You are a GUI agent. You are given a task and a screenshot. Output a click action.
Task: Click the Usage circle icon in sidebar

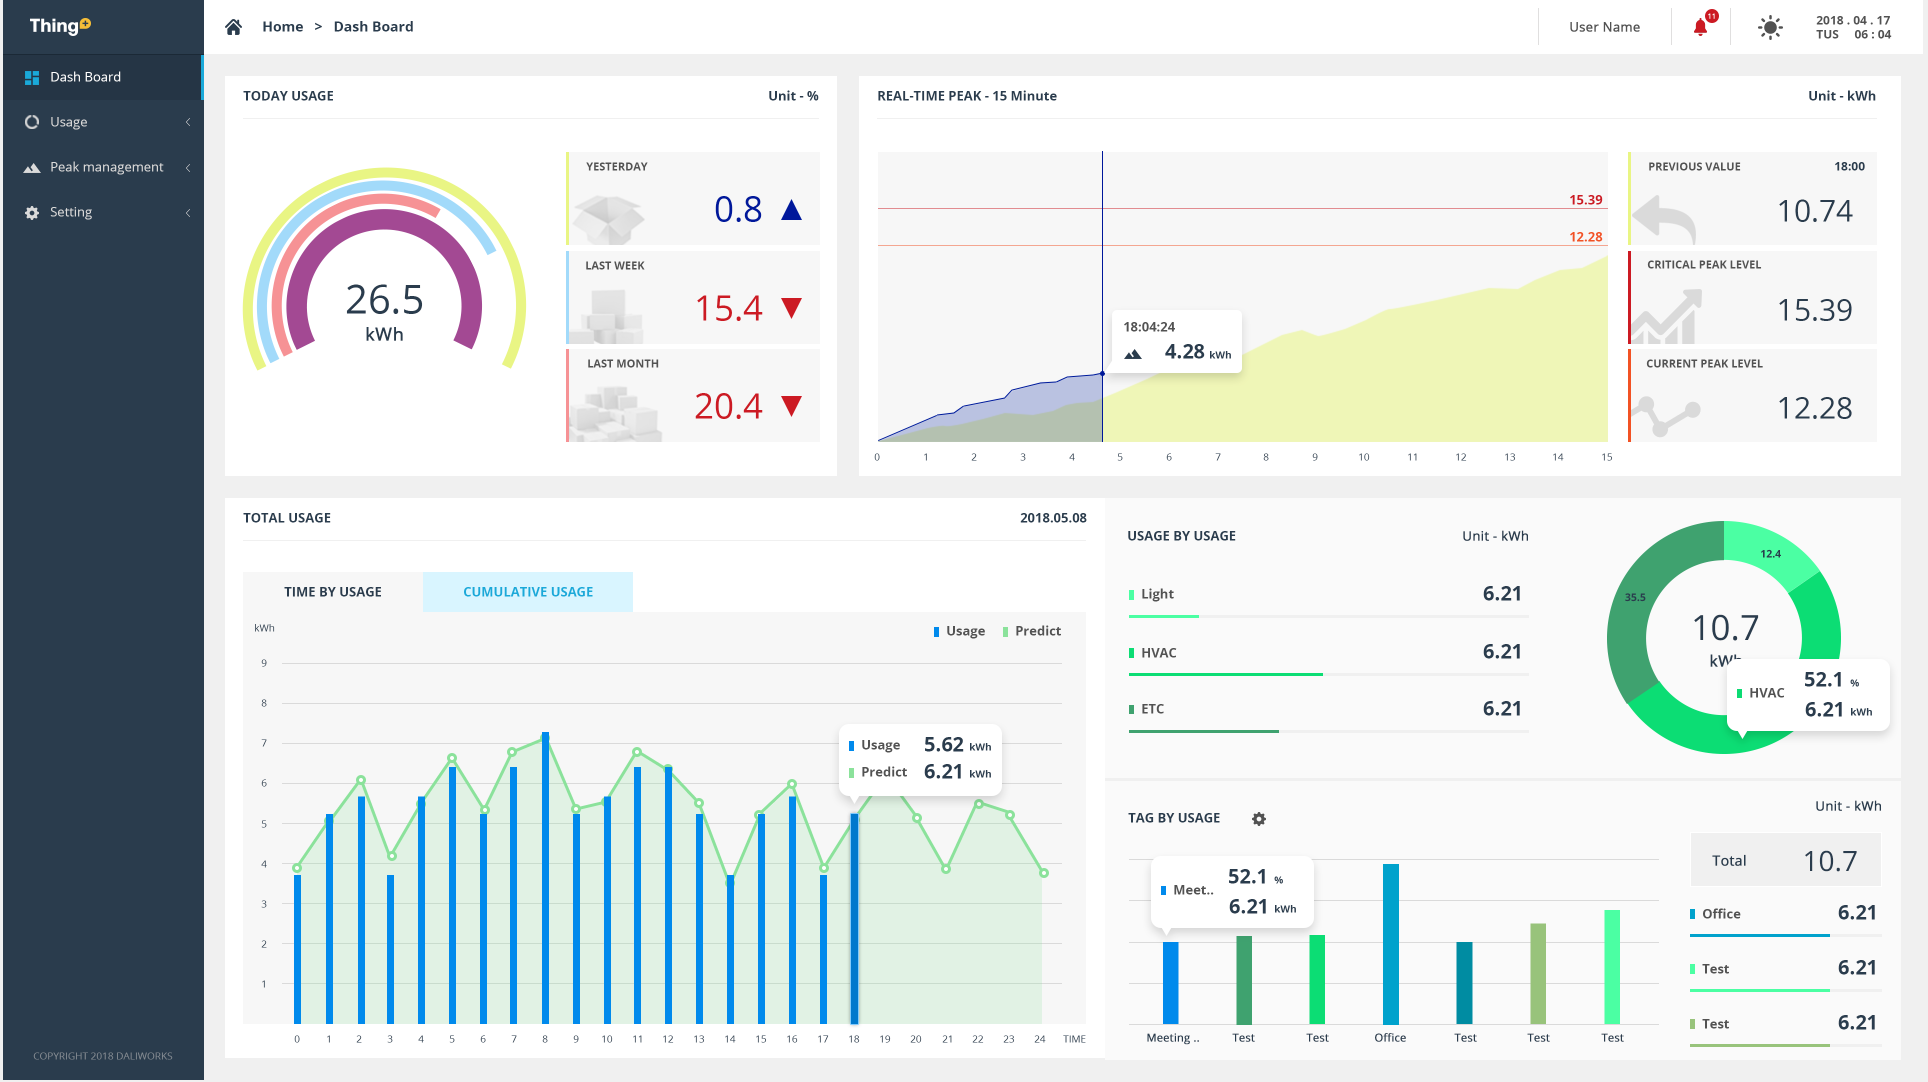point(32,122)
